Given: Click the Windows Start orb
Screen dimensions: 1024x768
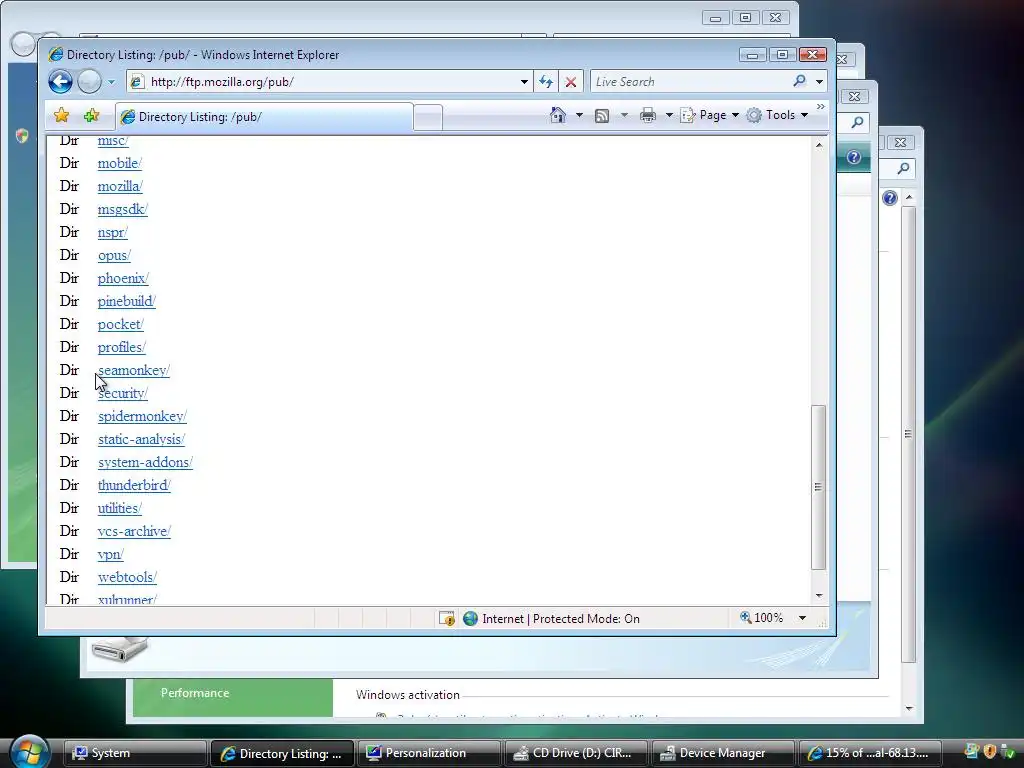Looking at the screenshot, I should pyautogui.click(x=29, y=751).
